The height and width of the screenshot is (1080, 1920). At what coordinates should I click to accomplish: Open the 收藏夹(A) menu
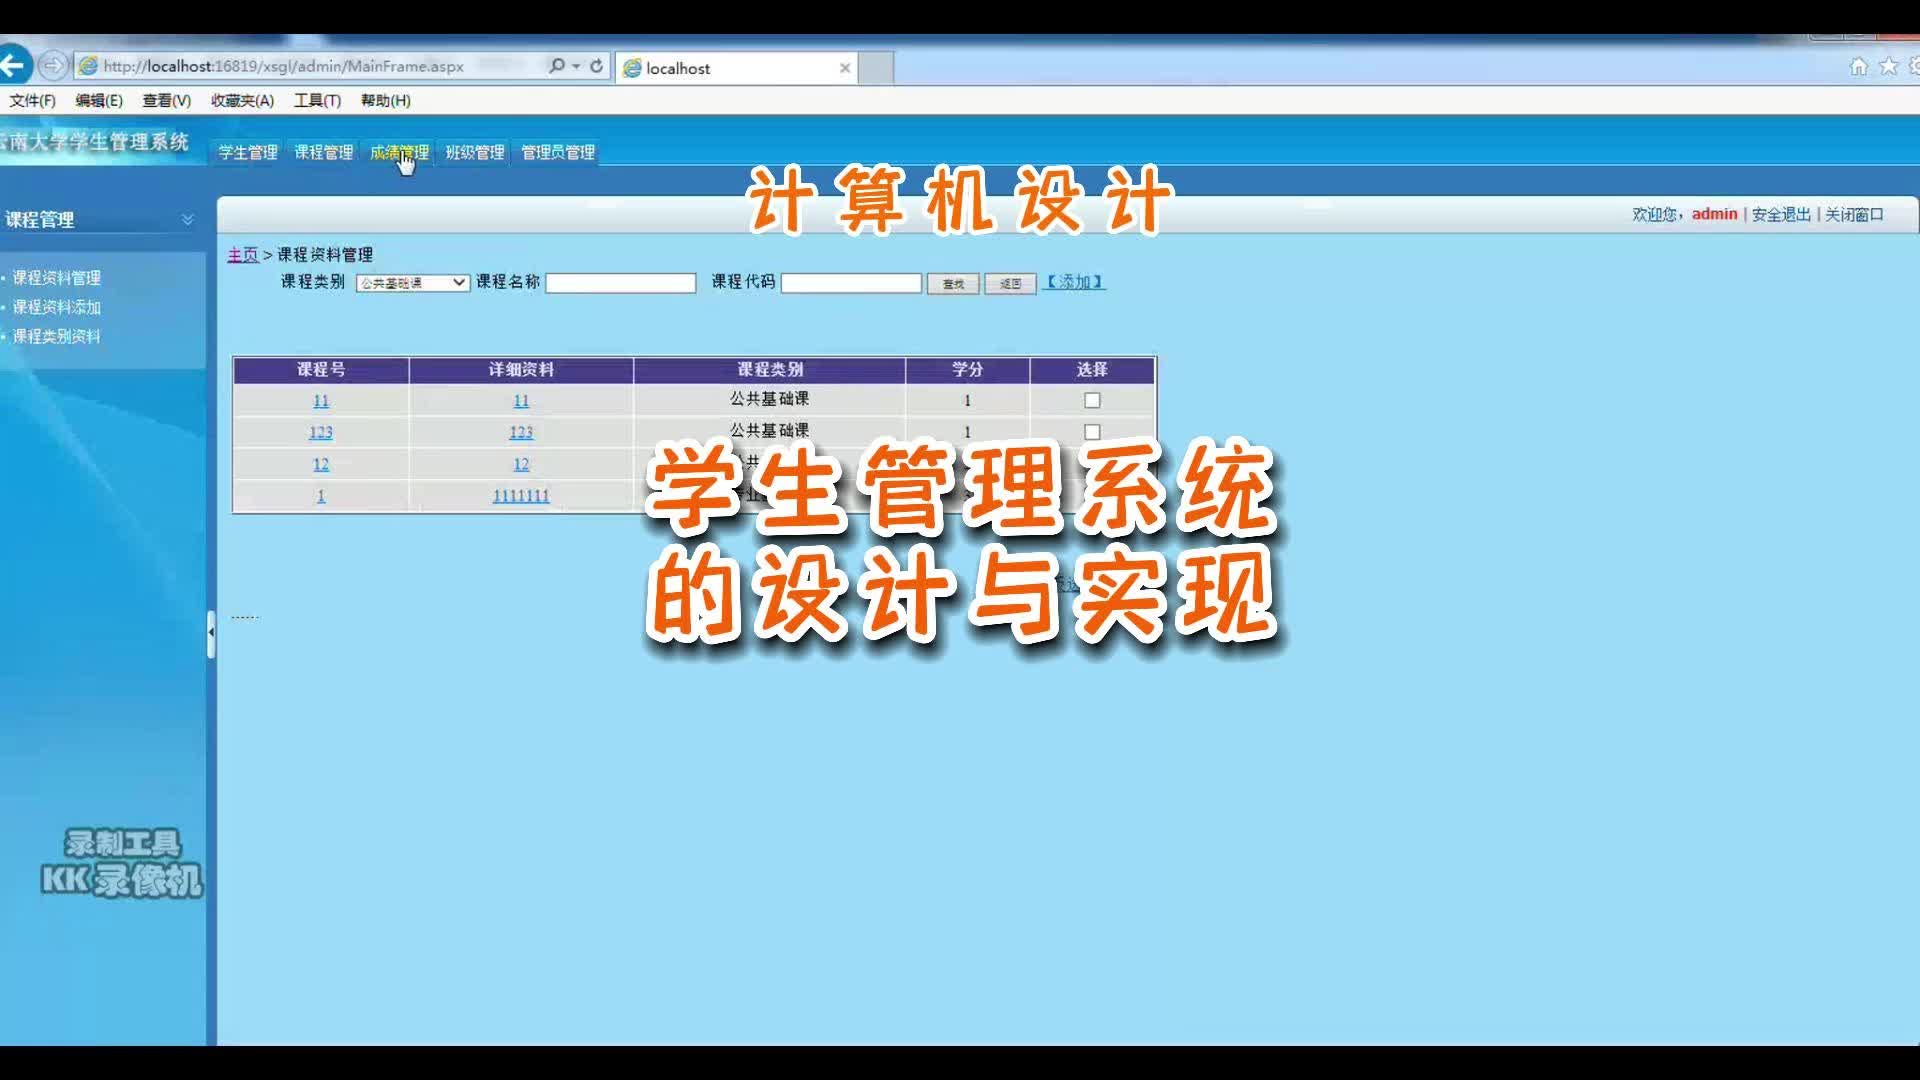pyautogui.click(x=242, y=100)
